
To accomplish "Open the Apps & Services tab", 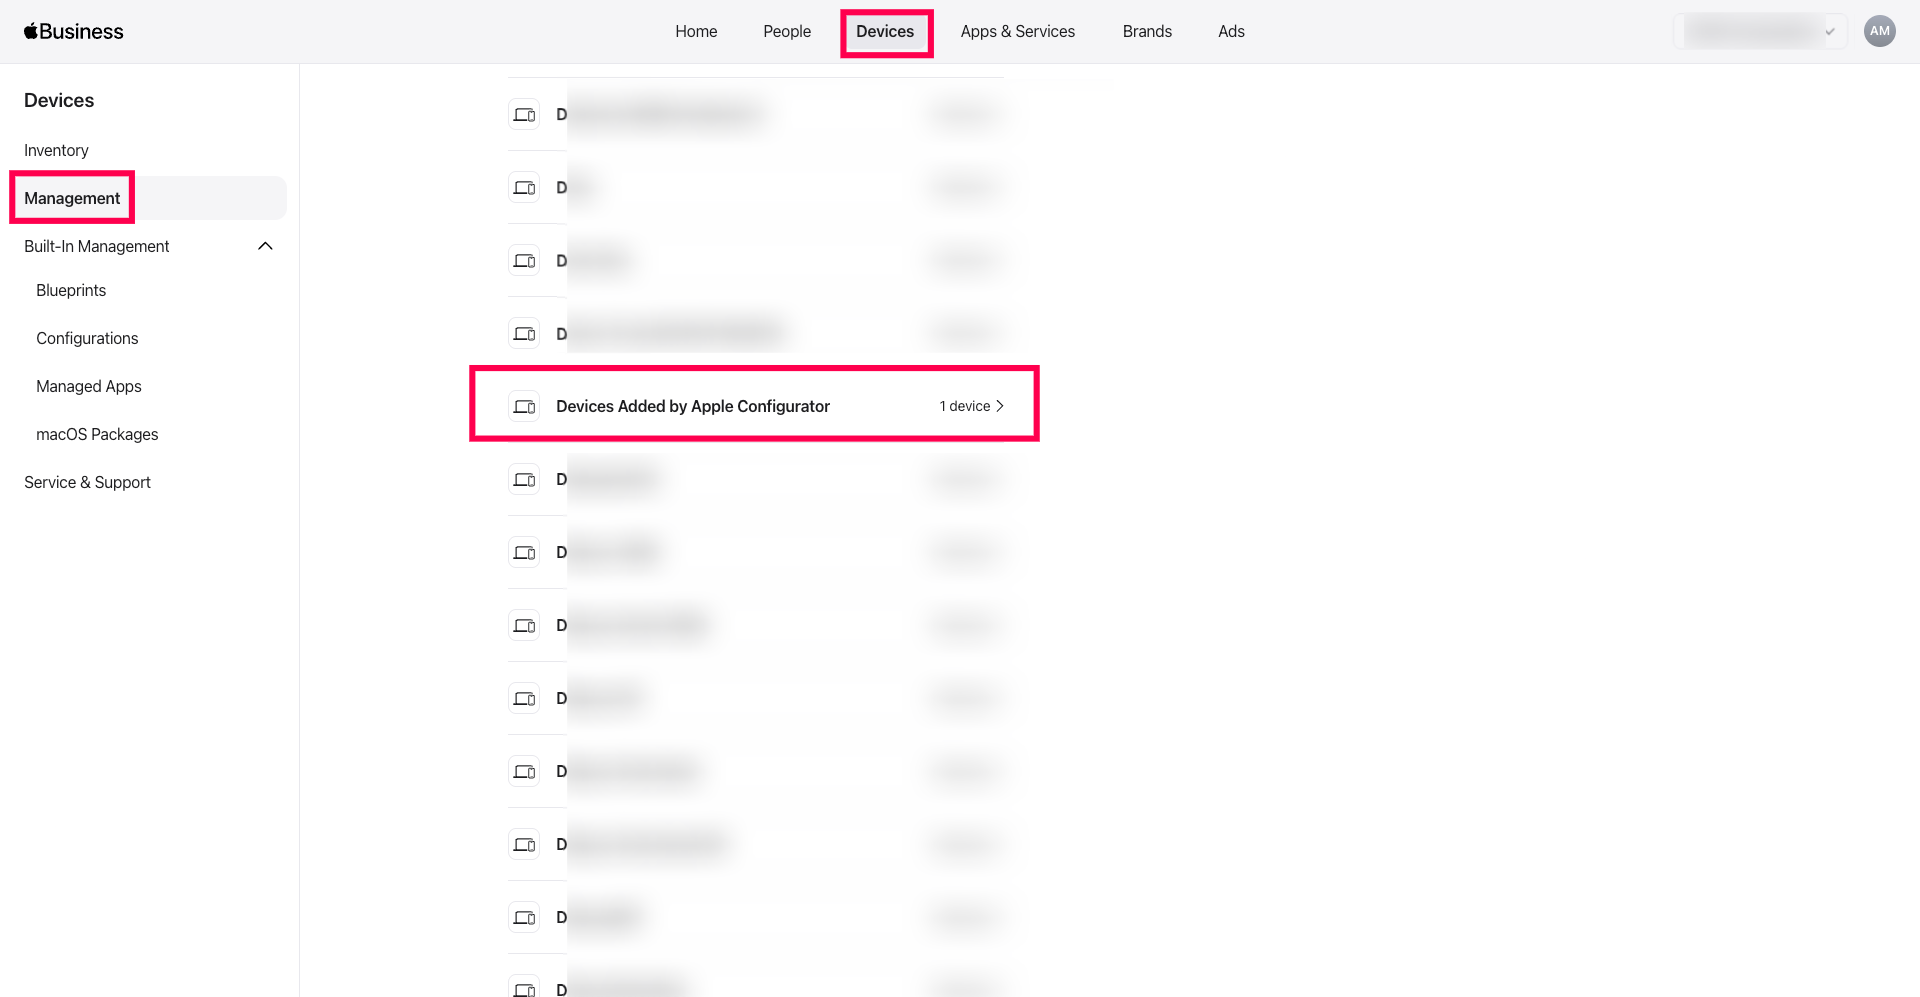I will coord(1018,31).
